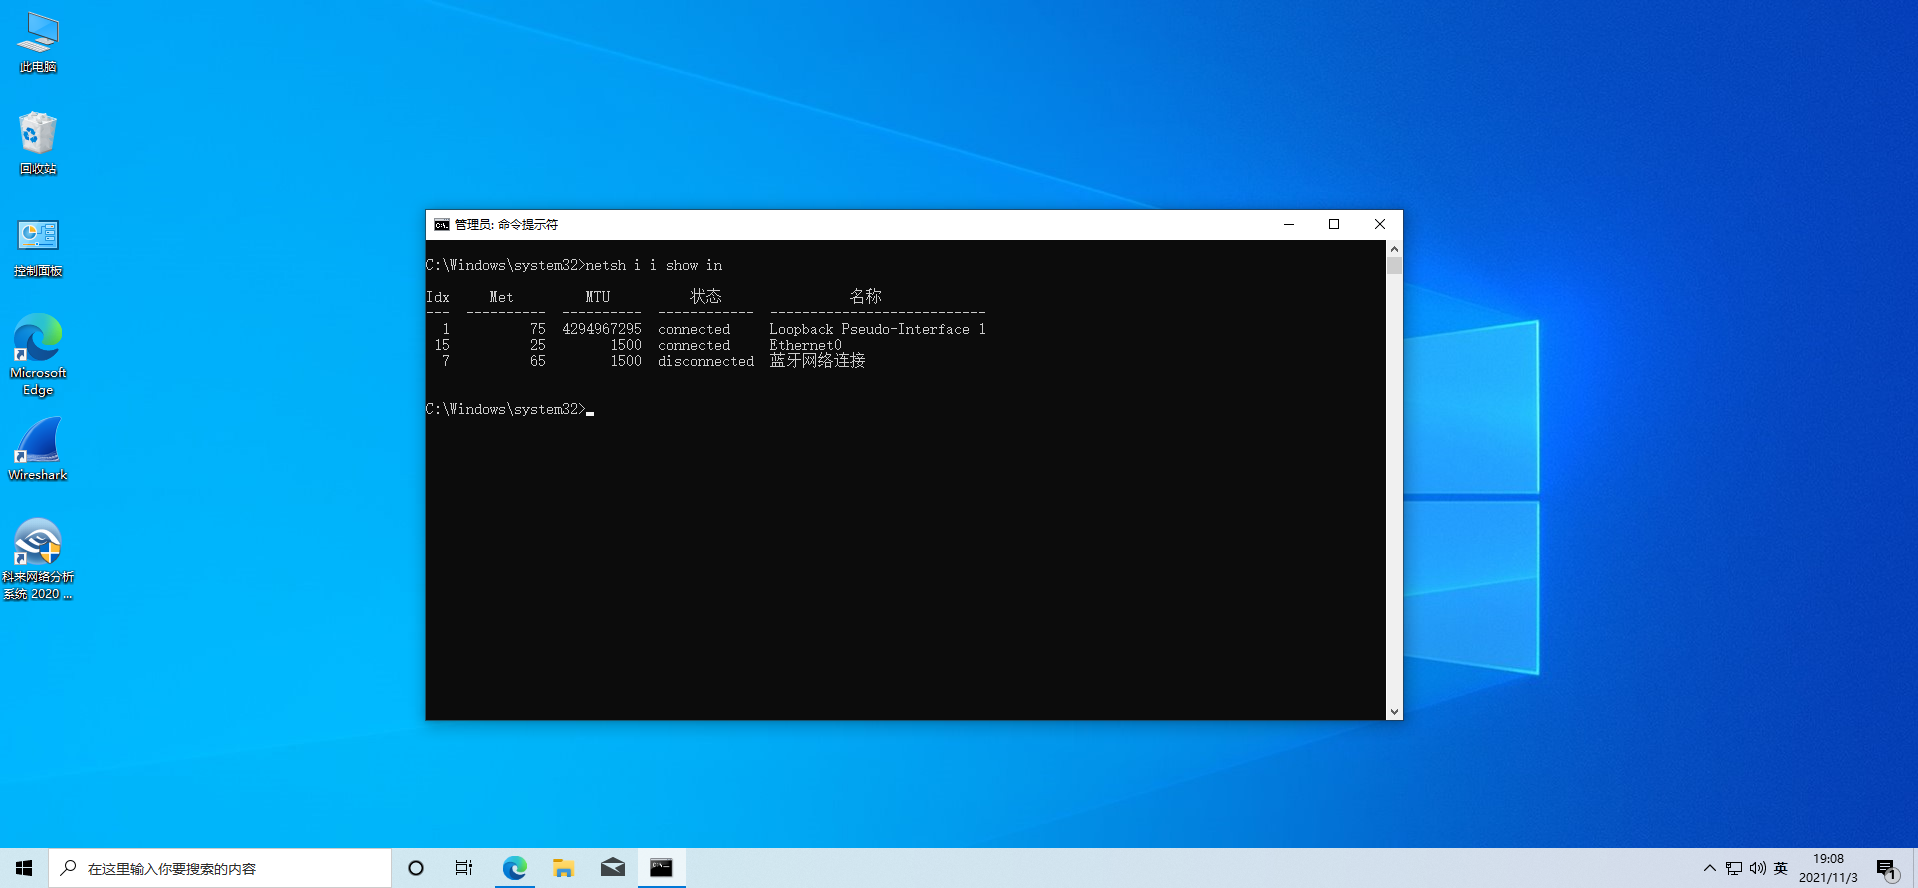The width and height of the screenshot is (1918, 888).
Task: Open the notification center icon
Action: [x=1887, y=868]
